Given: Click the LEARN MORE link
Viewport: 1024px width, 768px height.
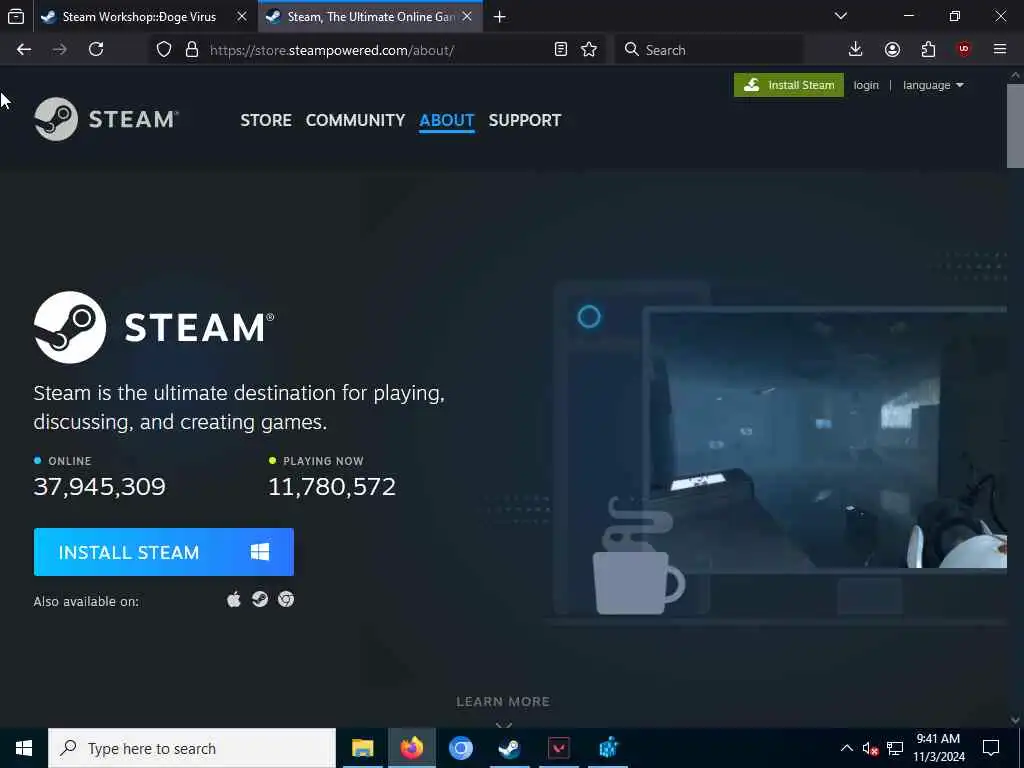Looking at the screenshot, I should pyautogui.click(x=503, y=702).
